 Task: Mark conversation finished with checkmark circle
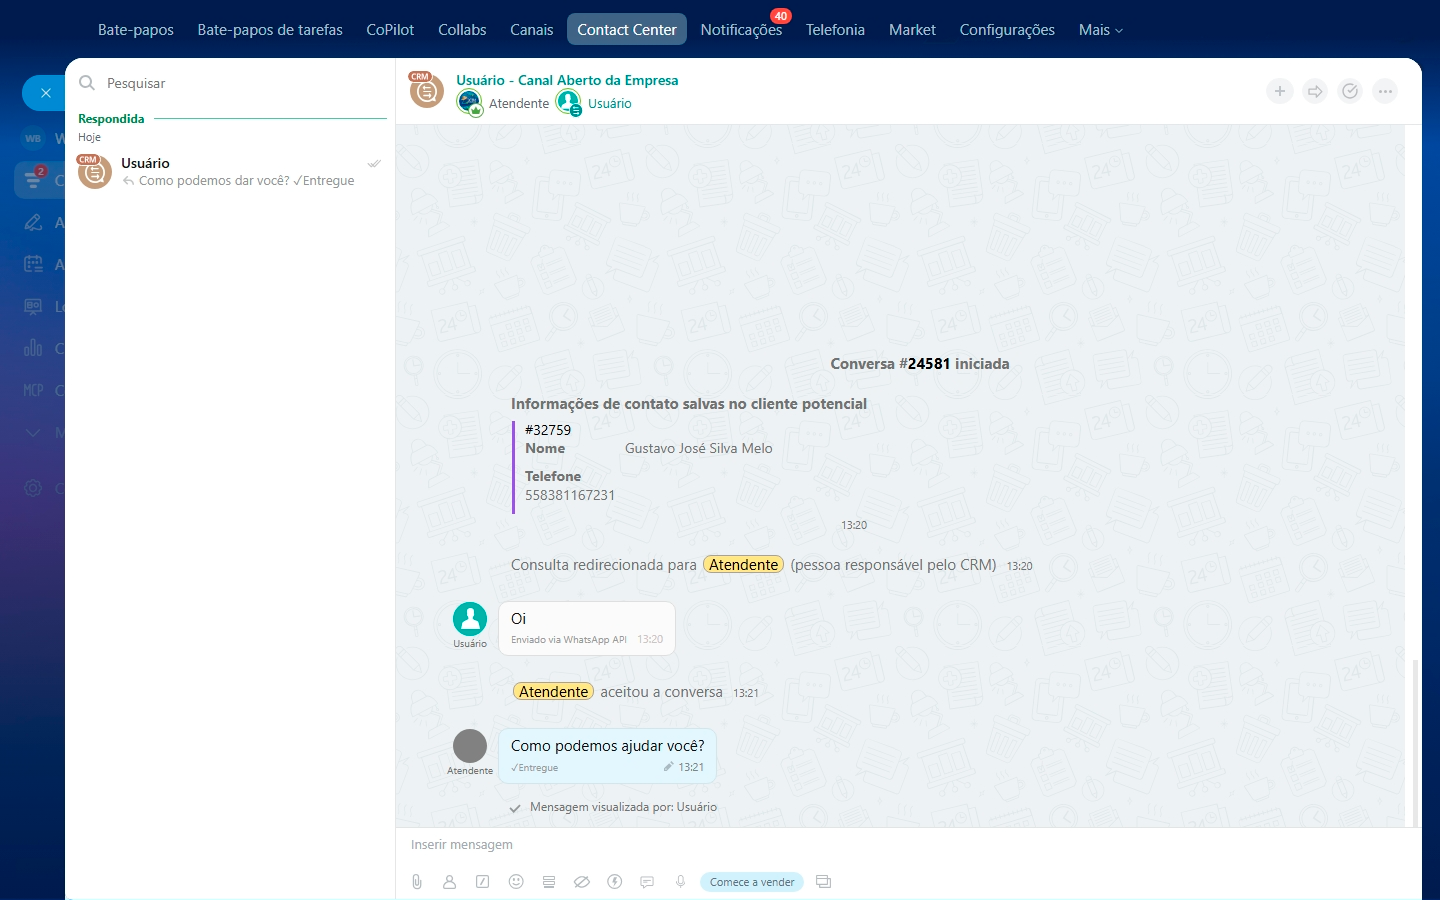[1350, 91]
